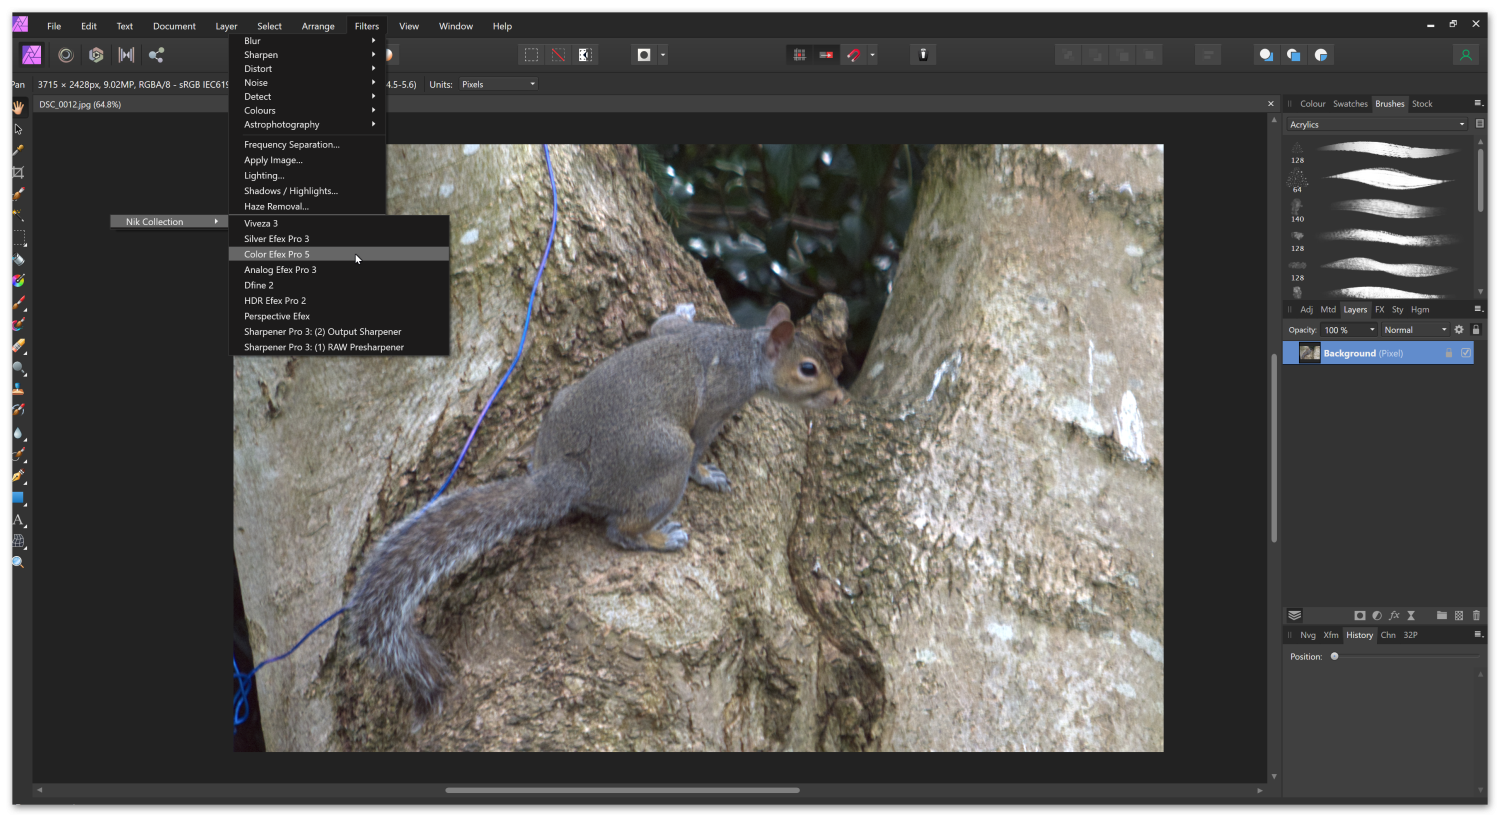Select the Mesh Warp tool
Screen dimensions: 1500x817
[x=18, y=541]
